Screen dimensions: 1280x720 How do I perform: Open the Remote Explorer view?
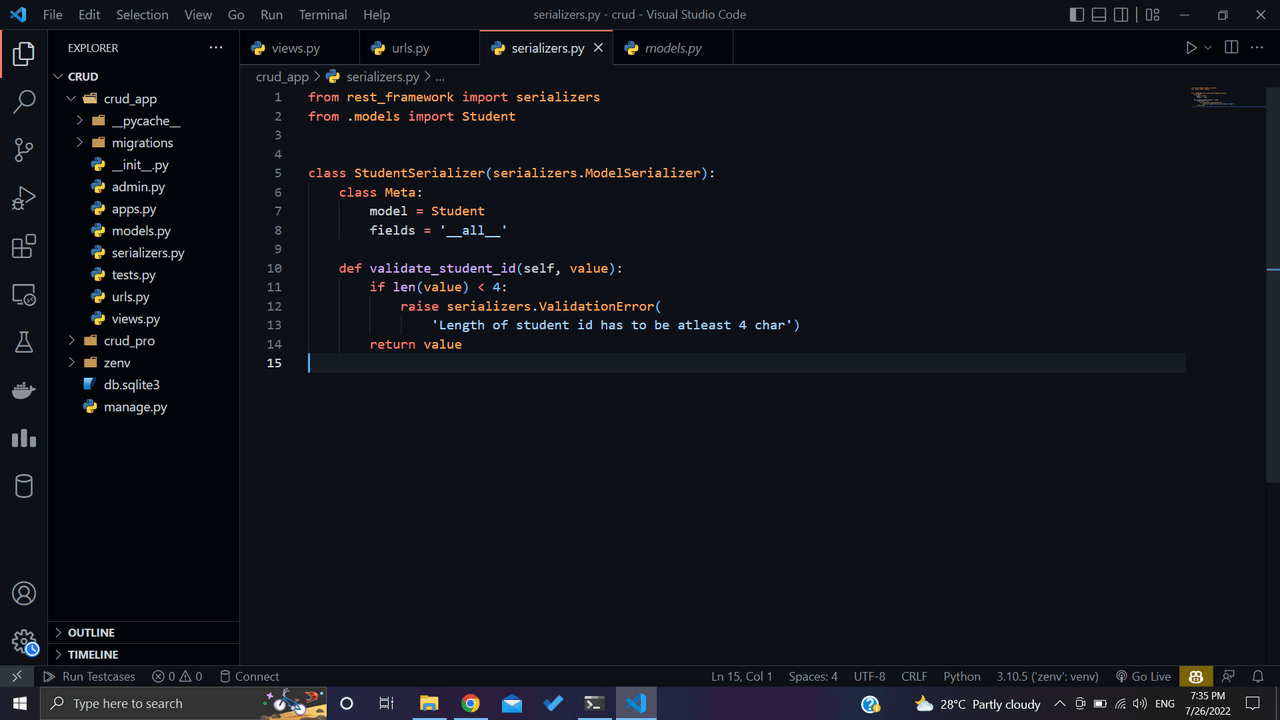pyautogui.click(x=24, y=294)
